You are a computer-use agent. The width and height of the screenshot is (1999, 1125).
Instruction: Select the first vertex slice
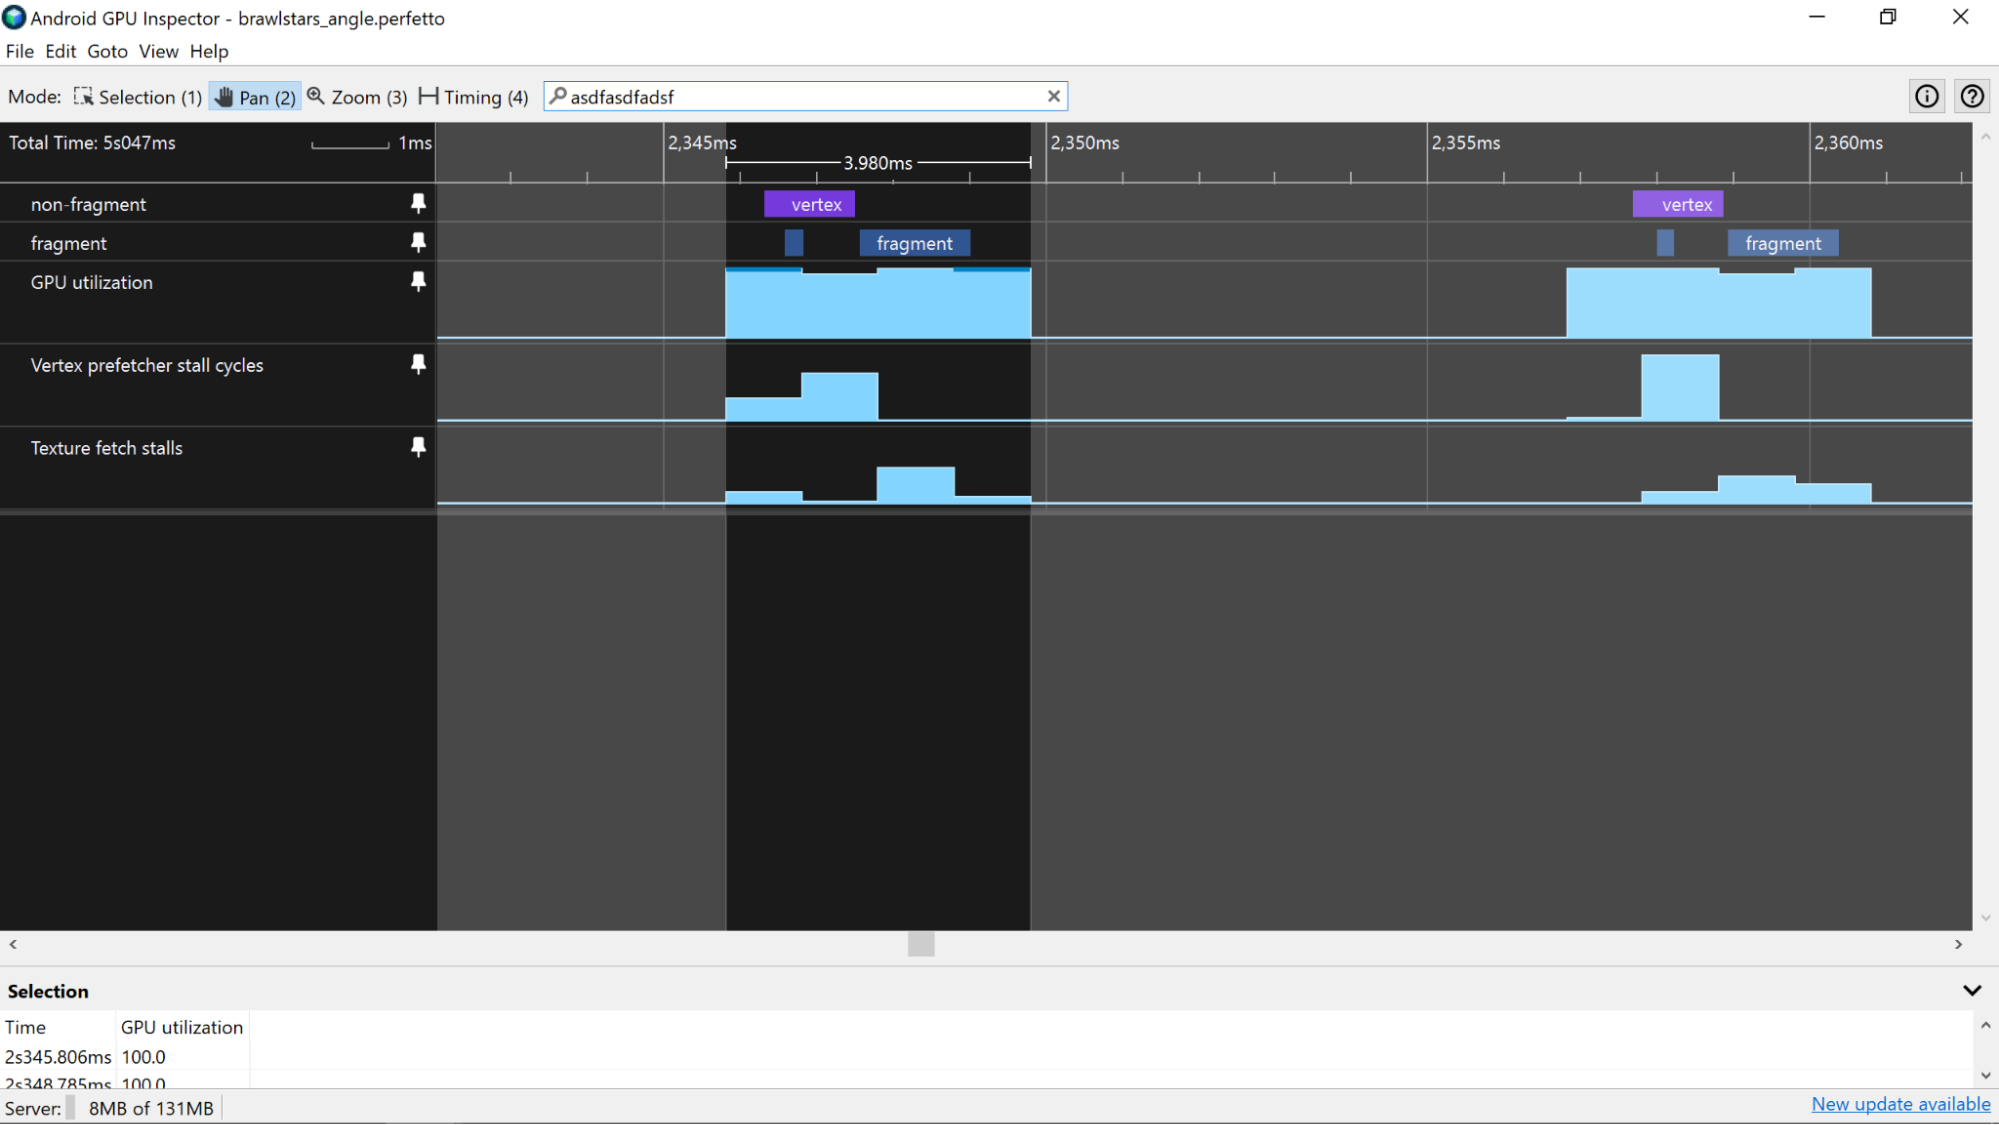click(809, 204)
